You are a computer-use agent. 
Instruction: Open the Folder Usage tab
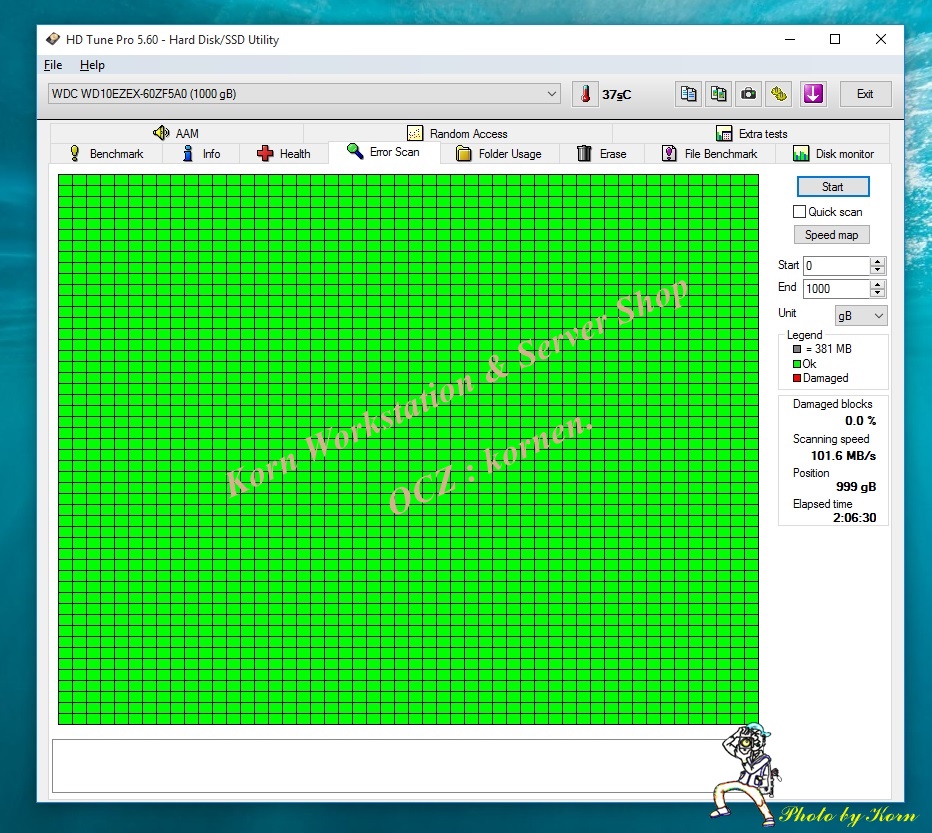coord(499,153)
